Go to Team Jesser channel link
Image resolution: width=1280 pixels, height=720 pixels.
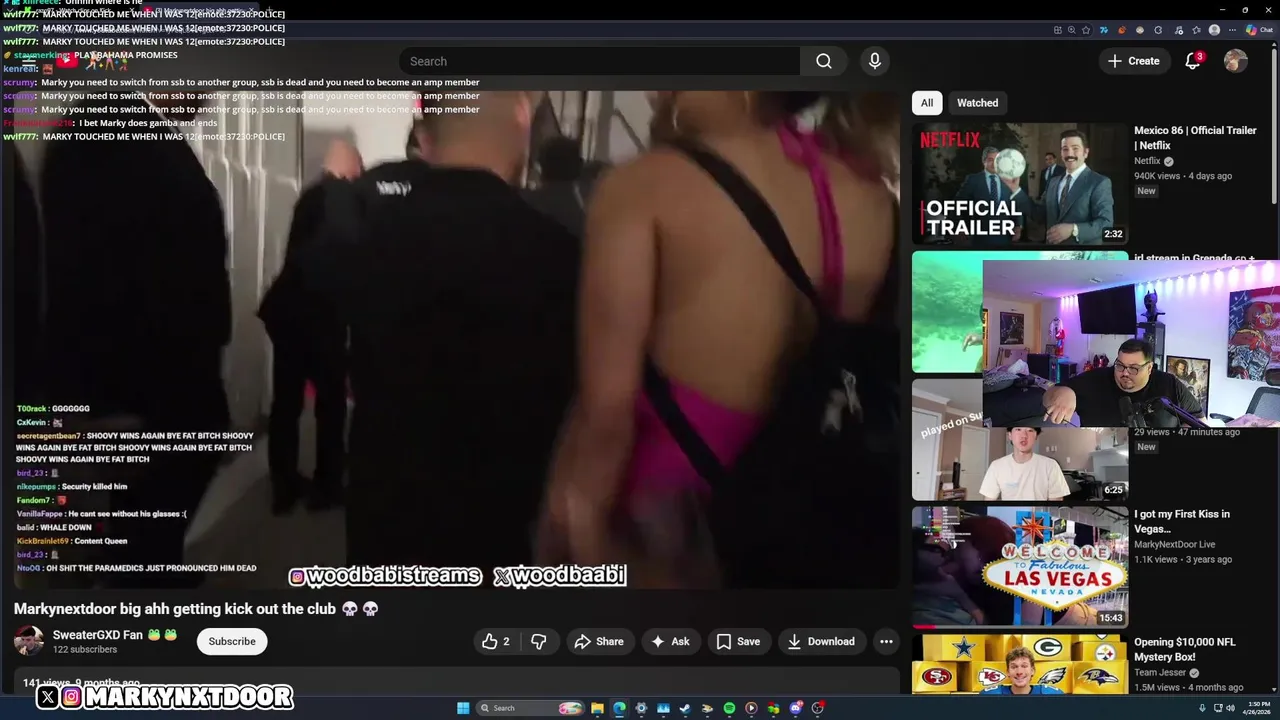point(1161,673)
